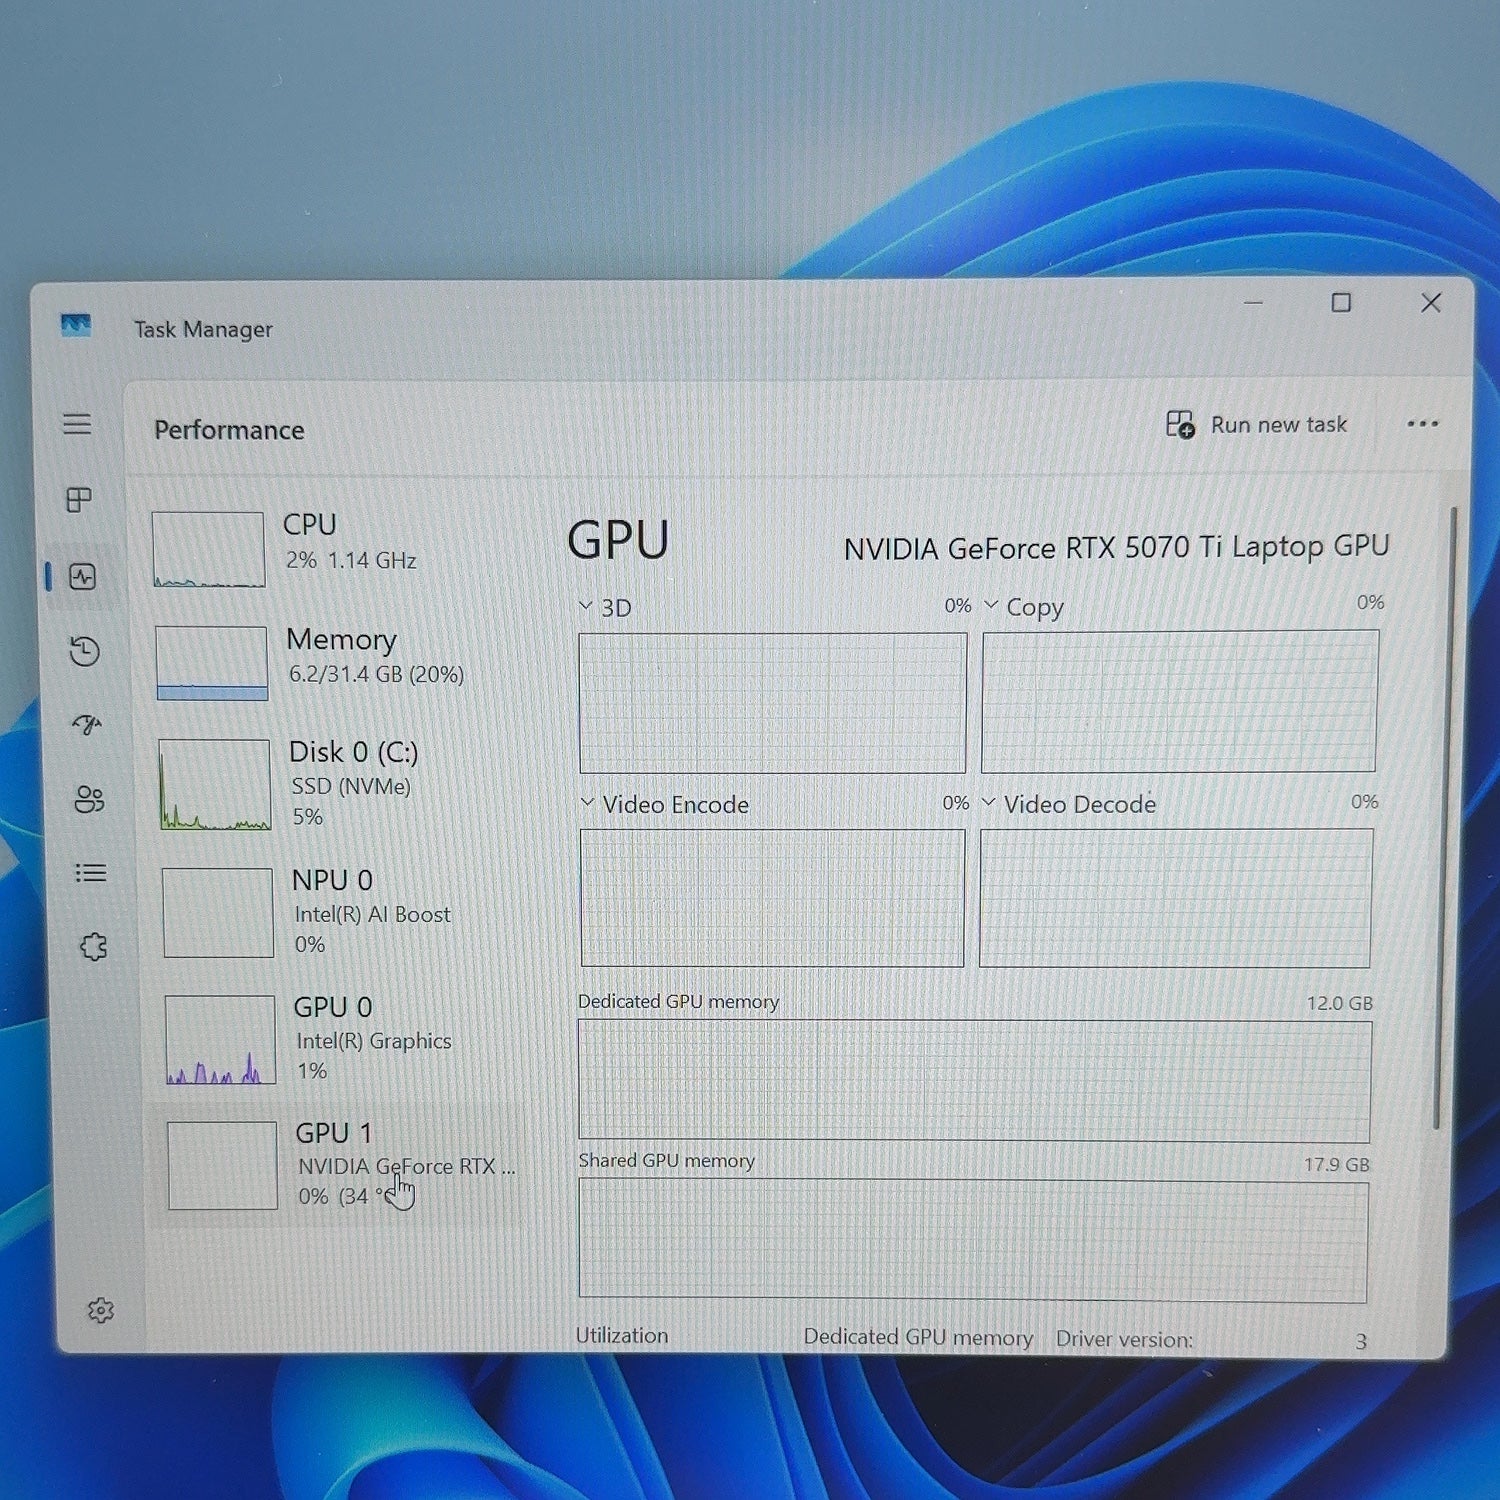Open the Video Decode engine dropdown

(x=989, y=802)
